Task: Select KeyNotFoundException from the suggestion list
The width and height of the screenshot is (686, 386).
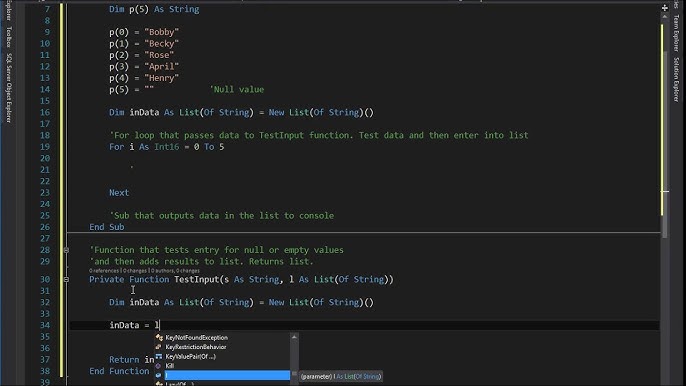Action: 196,337
